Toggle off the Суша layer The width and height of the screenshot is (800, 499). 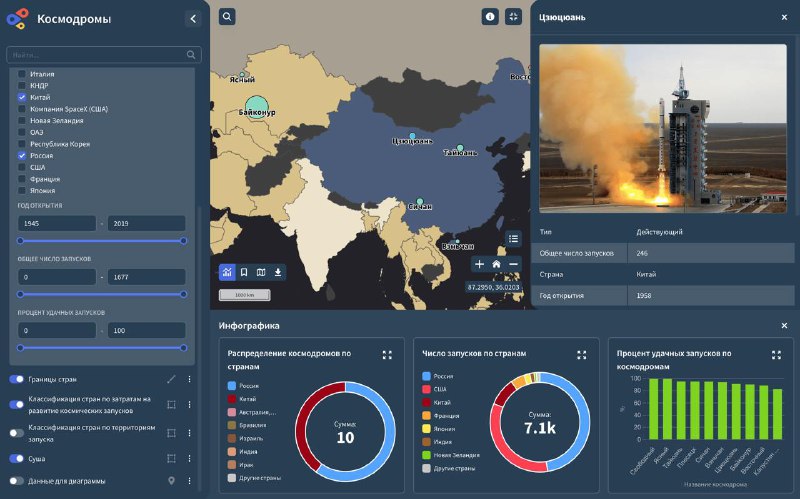click(16, 458)
